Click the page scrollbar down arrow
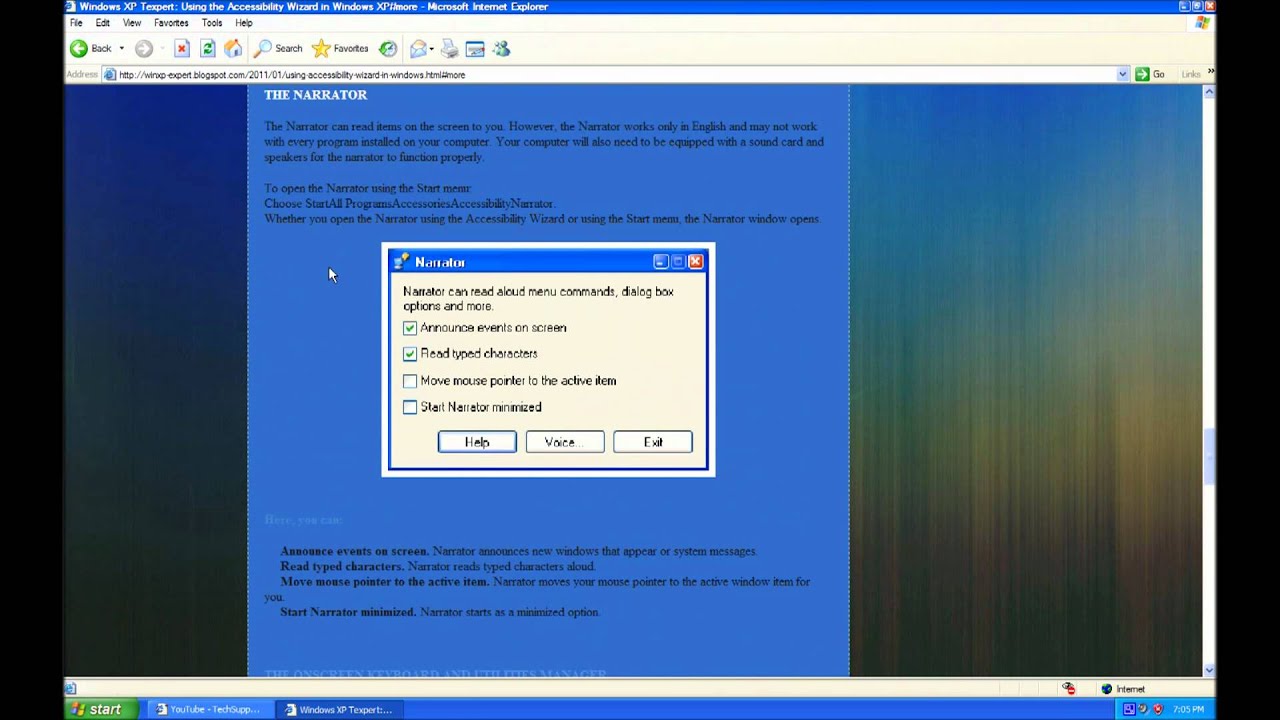 (x=1209, y=670)
